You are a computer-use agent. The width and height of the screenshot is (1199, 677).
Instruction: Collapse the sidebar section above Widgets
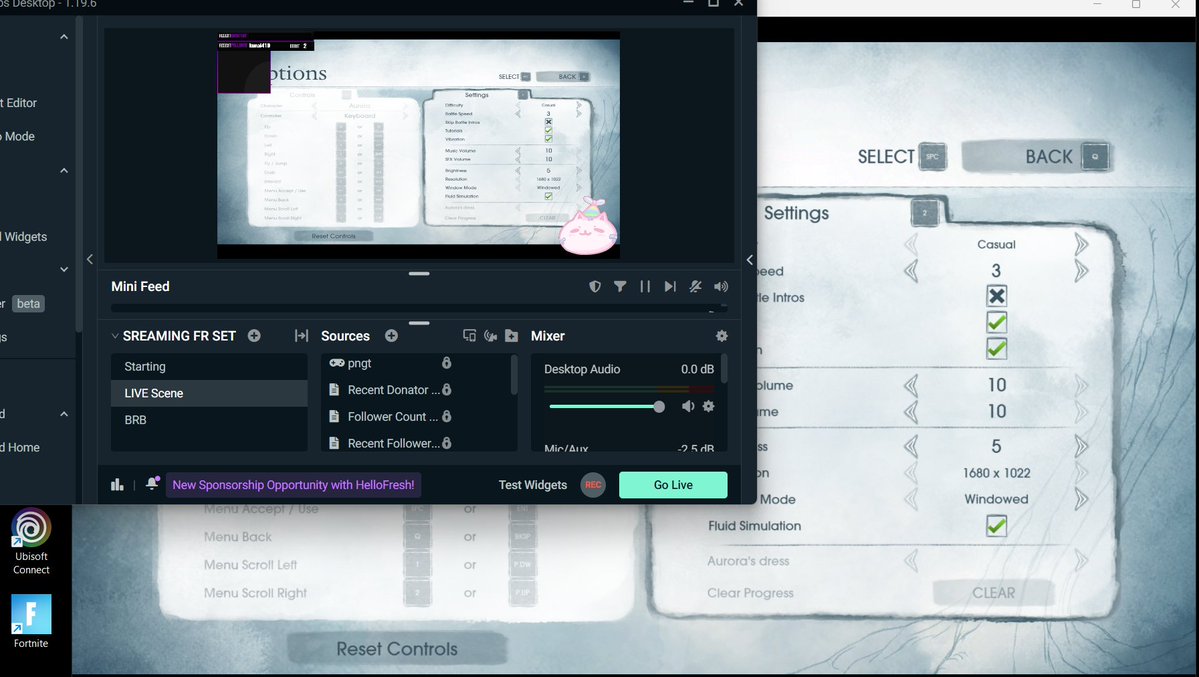64,171
